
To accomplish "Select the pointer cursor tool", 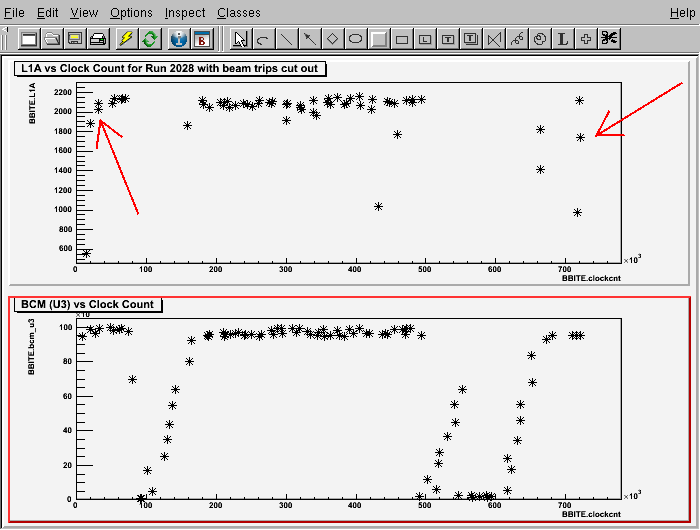I will [240, 39].
